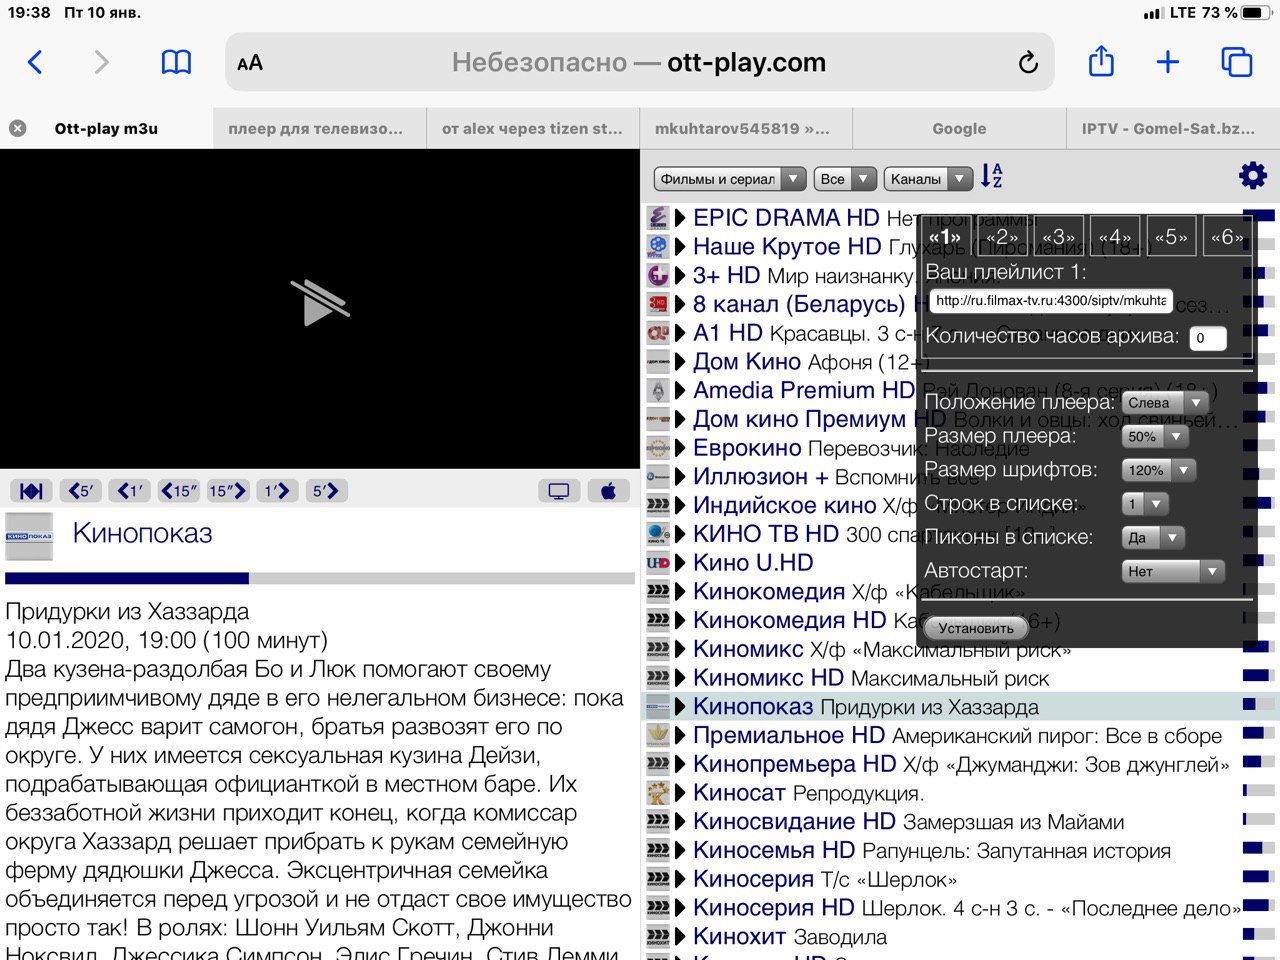Viewport: 1280px width, 960px height.
Task: Add a new tab with the plus icon
Action: [x=1168, y=62]
